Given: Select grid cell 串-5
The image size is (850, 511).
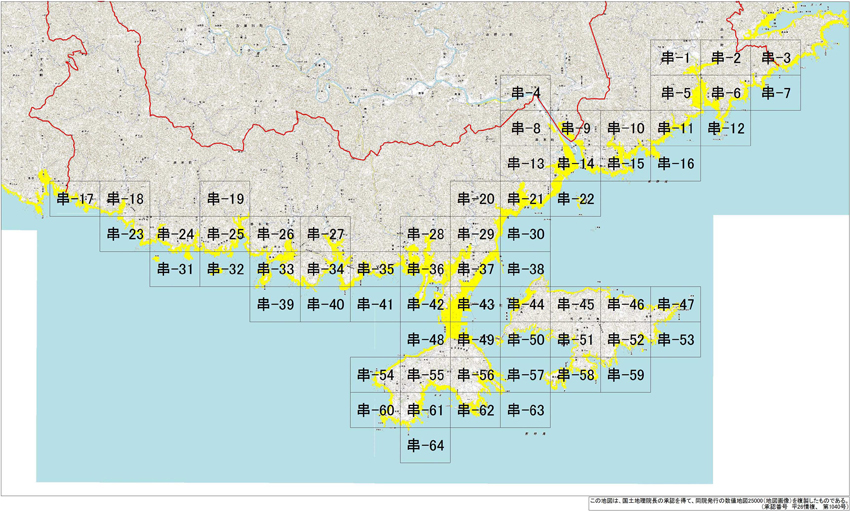Looking at the screenshot, I should pos(675,93).
